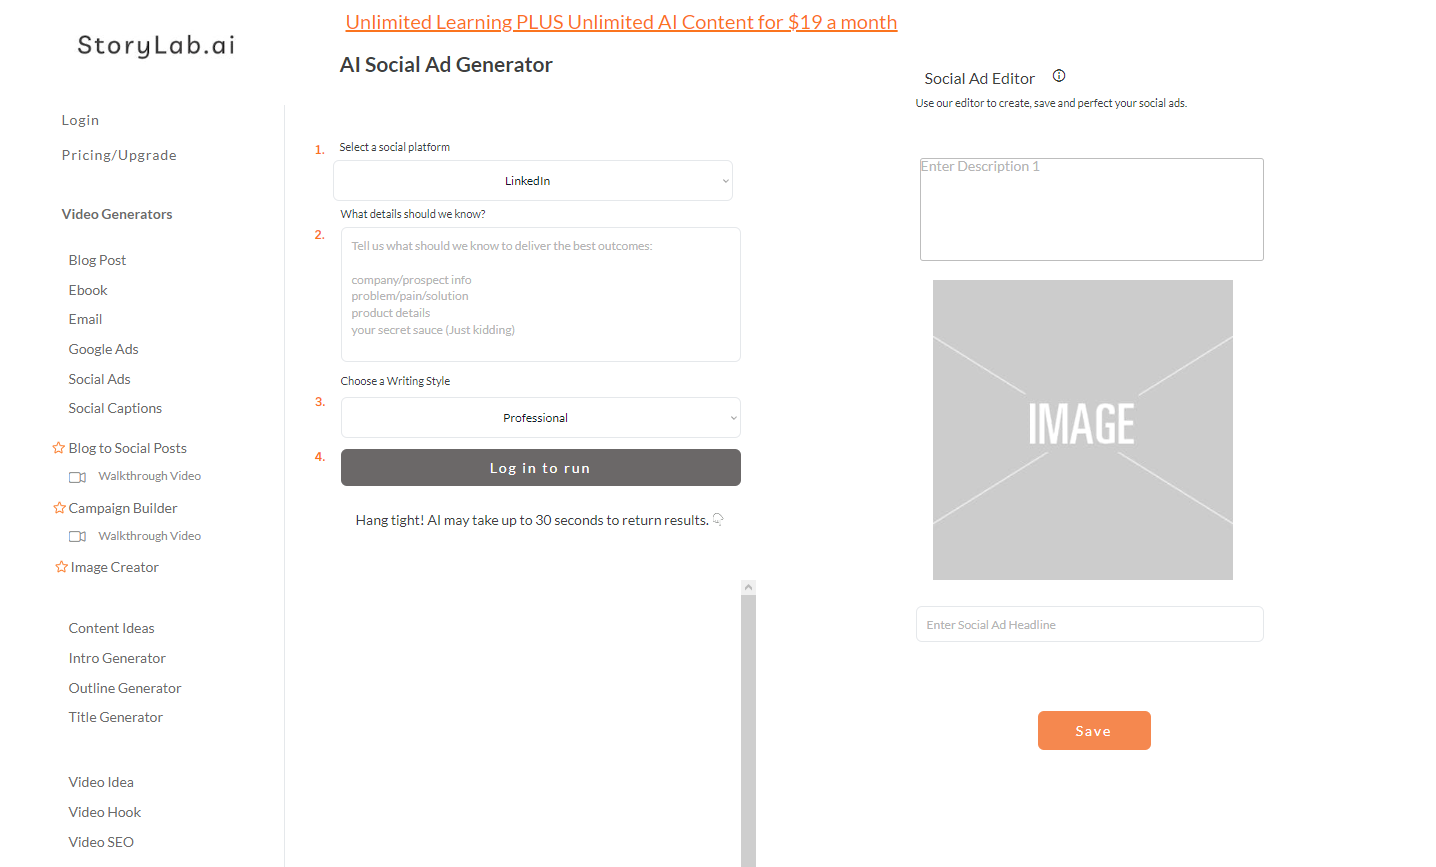
Task: Click the StoryLab.ai logo
Action: [x=156, y=45]
